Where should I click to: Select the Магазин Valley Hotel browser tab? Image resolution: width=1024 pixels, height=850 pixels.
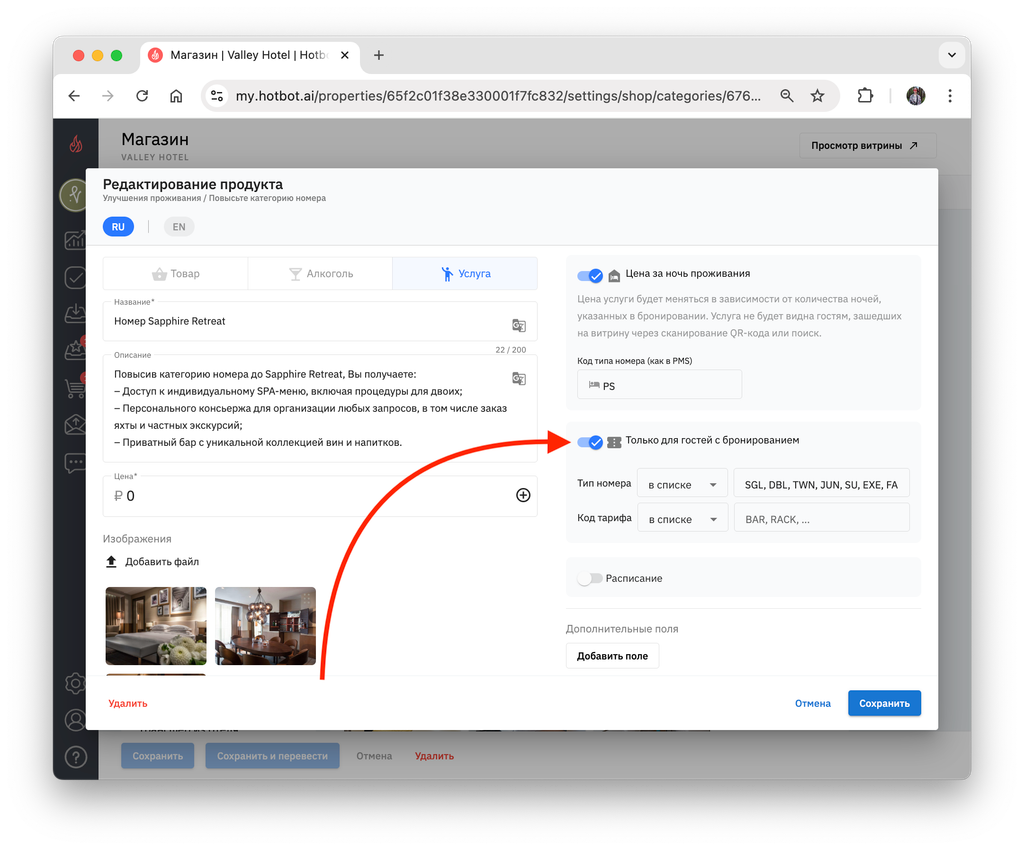coord(248,55)
